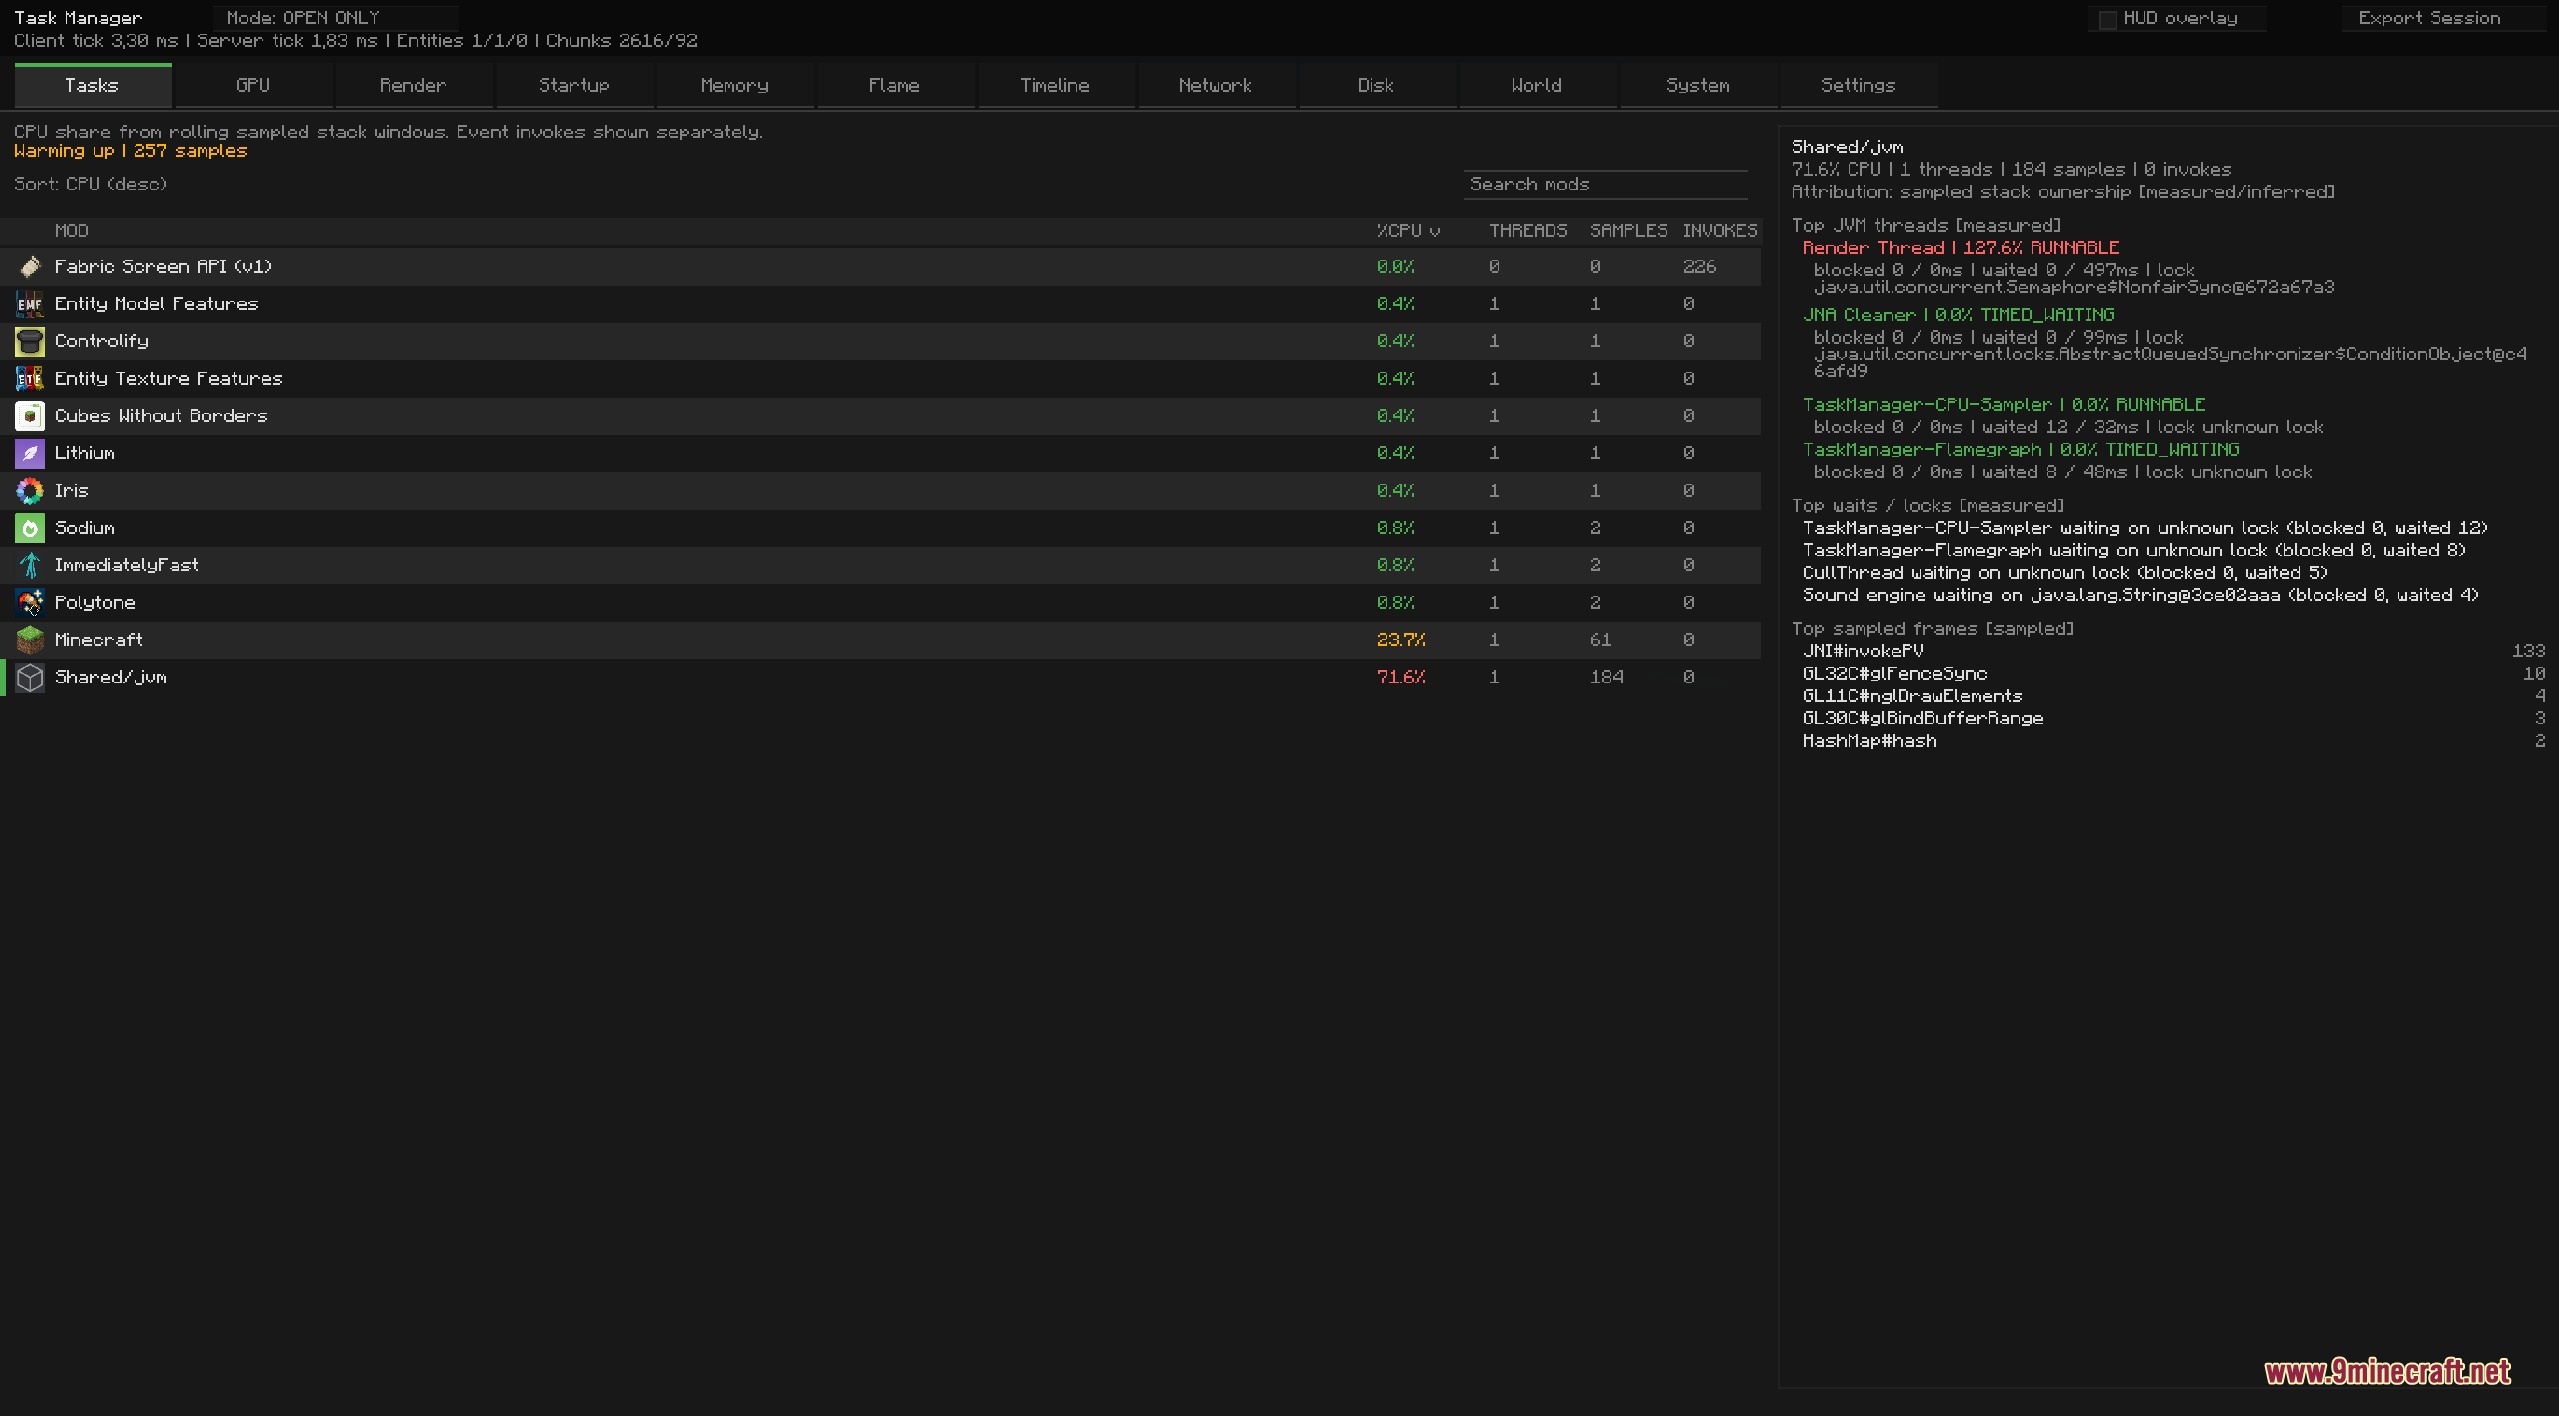Select the Shared/jvm row name
Screen dimensions: 2559x1416
point(111,677)
